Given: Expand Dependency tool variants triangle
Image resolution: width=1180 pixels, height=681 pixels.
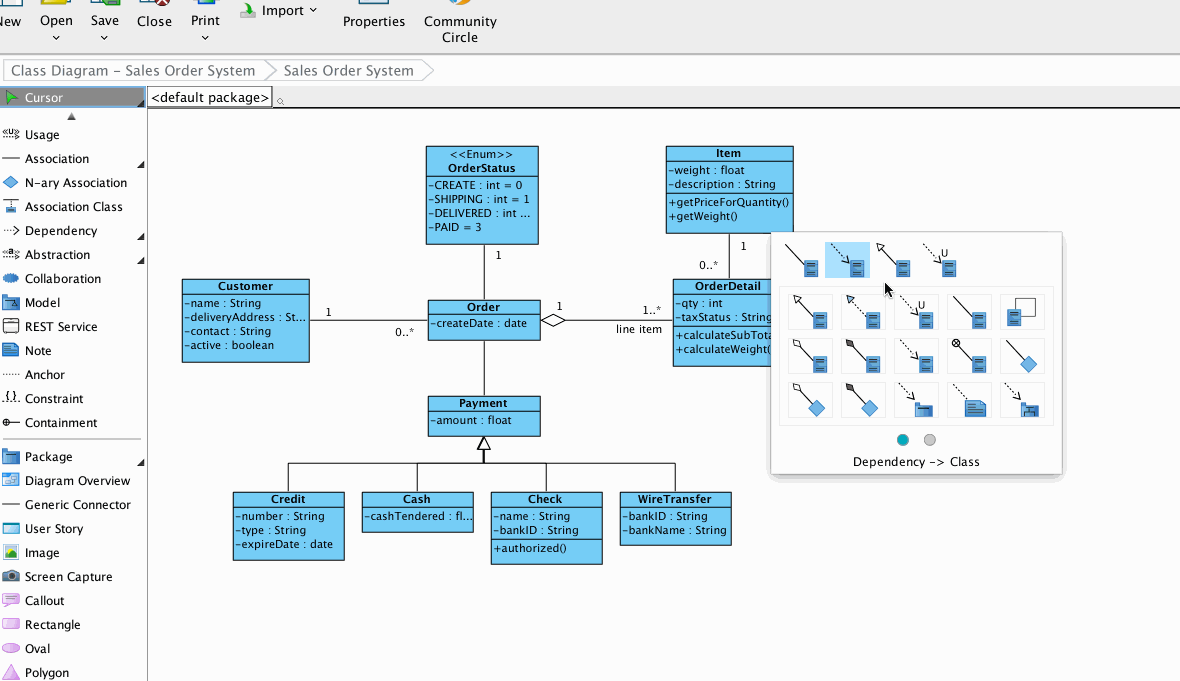Looking at the screenshot, I should [141, 236].
